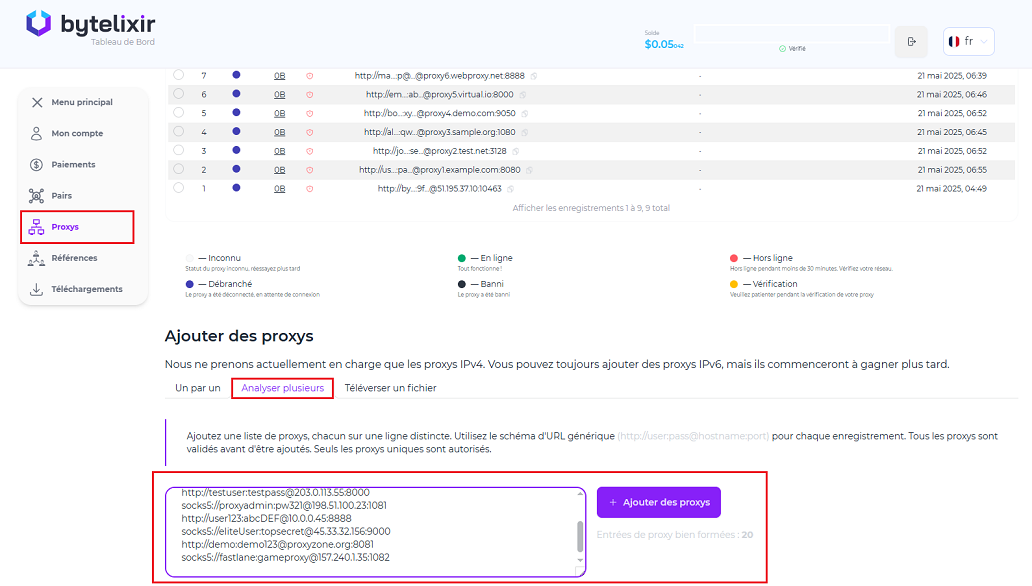Image resolution: width=1032 pixels, height=586 pixels.
Task: Click red shield icon in row 7
Action: (309, 76)
